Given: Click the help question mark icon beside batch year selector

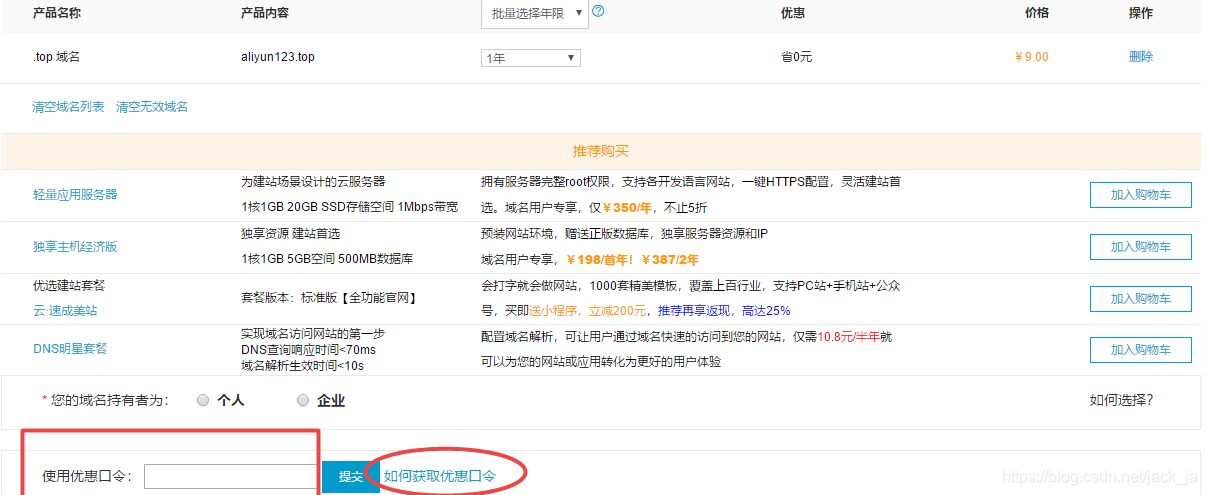Looking at the screenshot, I should pyautogui.click(x=598, y=12).
